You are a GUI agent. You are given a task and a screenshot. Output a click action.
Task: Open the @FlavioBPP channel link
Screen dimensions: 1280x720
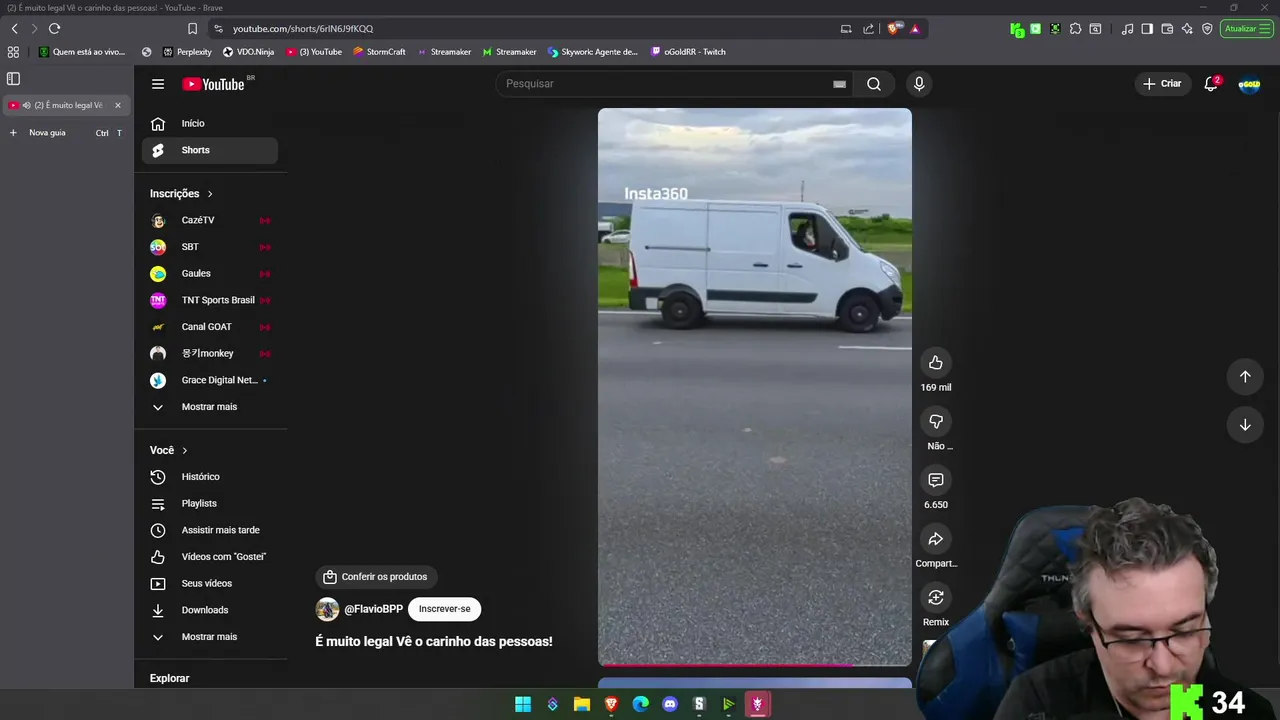point(373,609)
